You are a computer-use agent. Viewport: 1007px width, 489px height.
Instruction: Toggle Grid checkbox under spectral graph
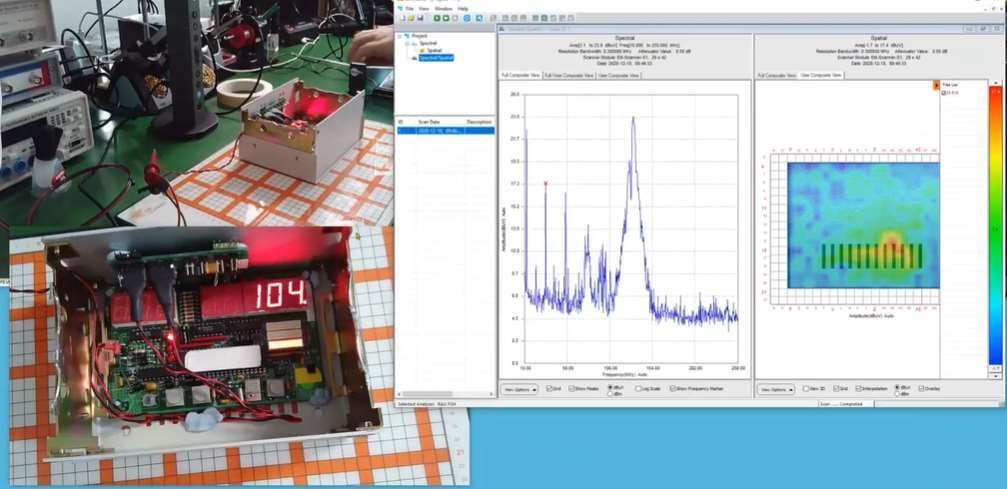tap(549, 389)
